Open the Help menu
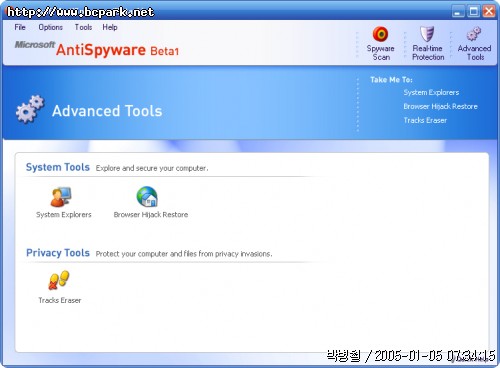 pos(110,27)
